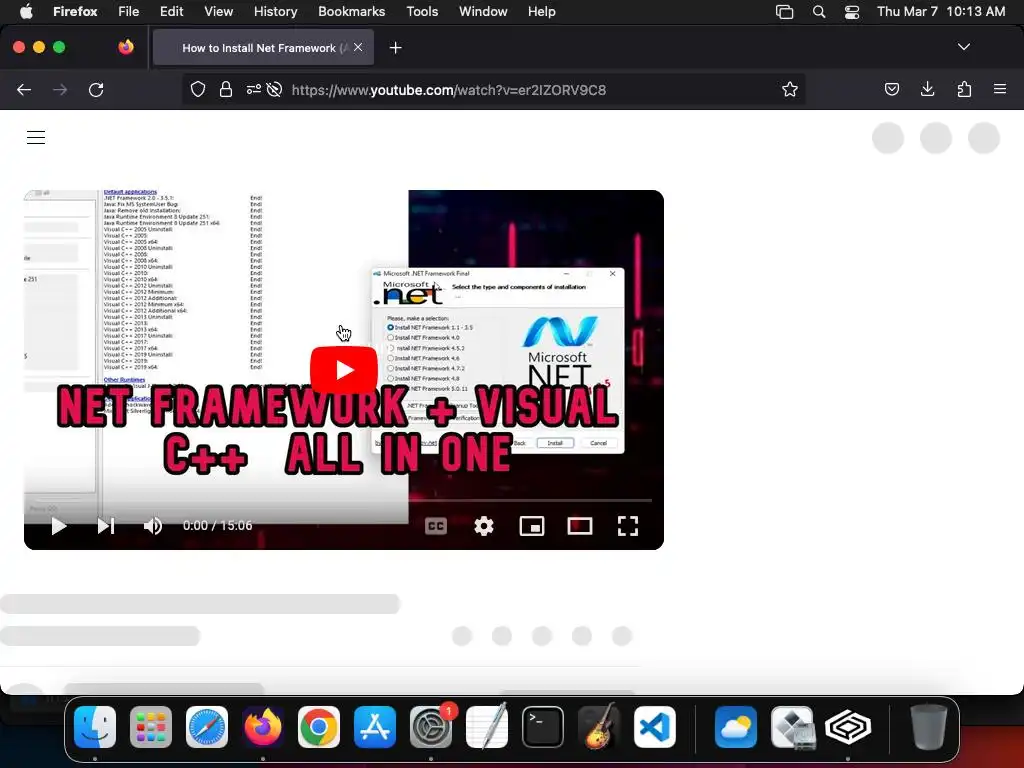Open the Tools menu
This screenshot has height=768, width=1024.
[422, 11]
